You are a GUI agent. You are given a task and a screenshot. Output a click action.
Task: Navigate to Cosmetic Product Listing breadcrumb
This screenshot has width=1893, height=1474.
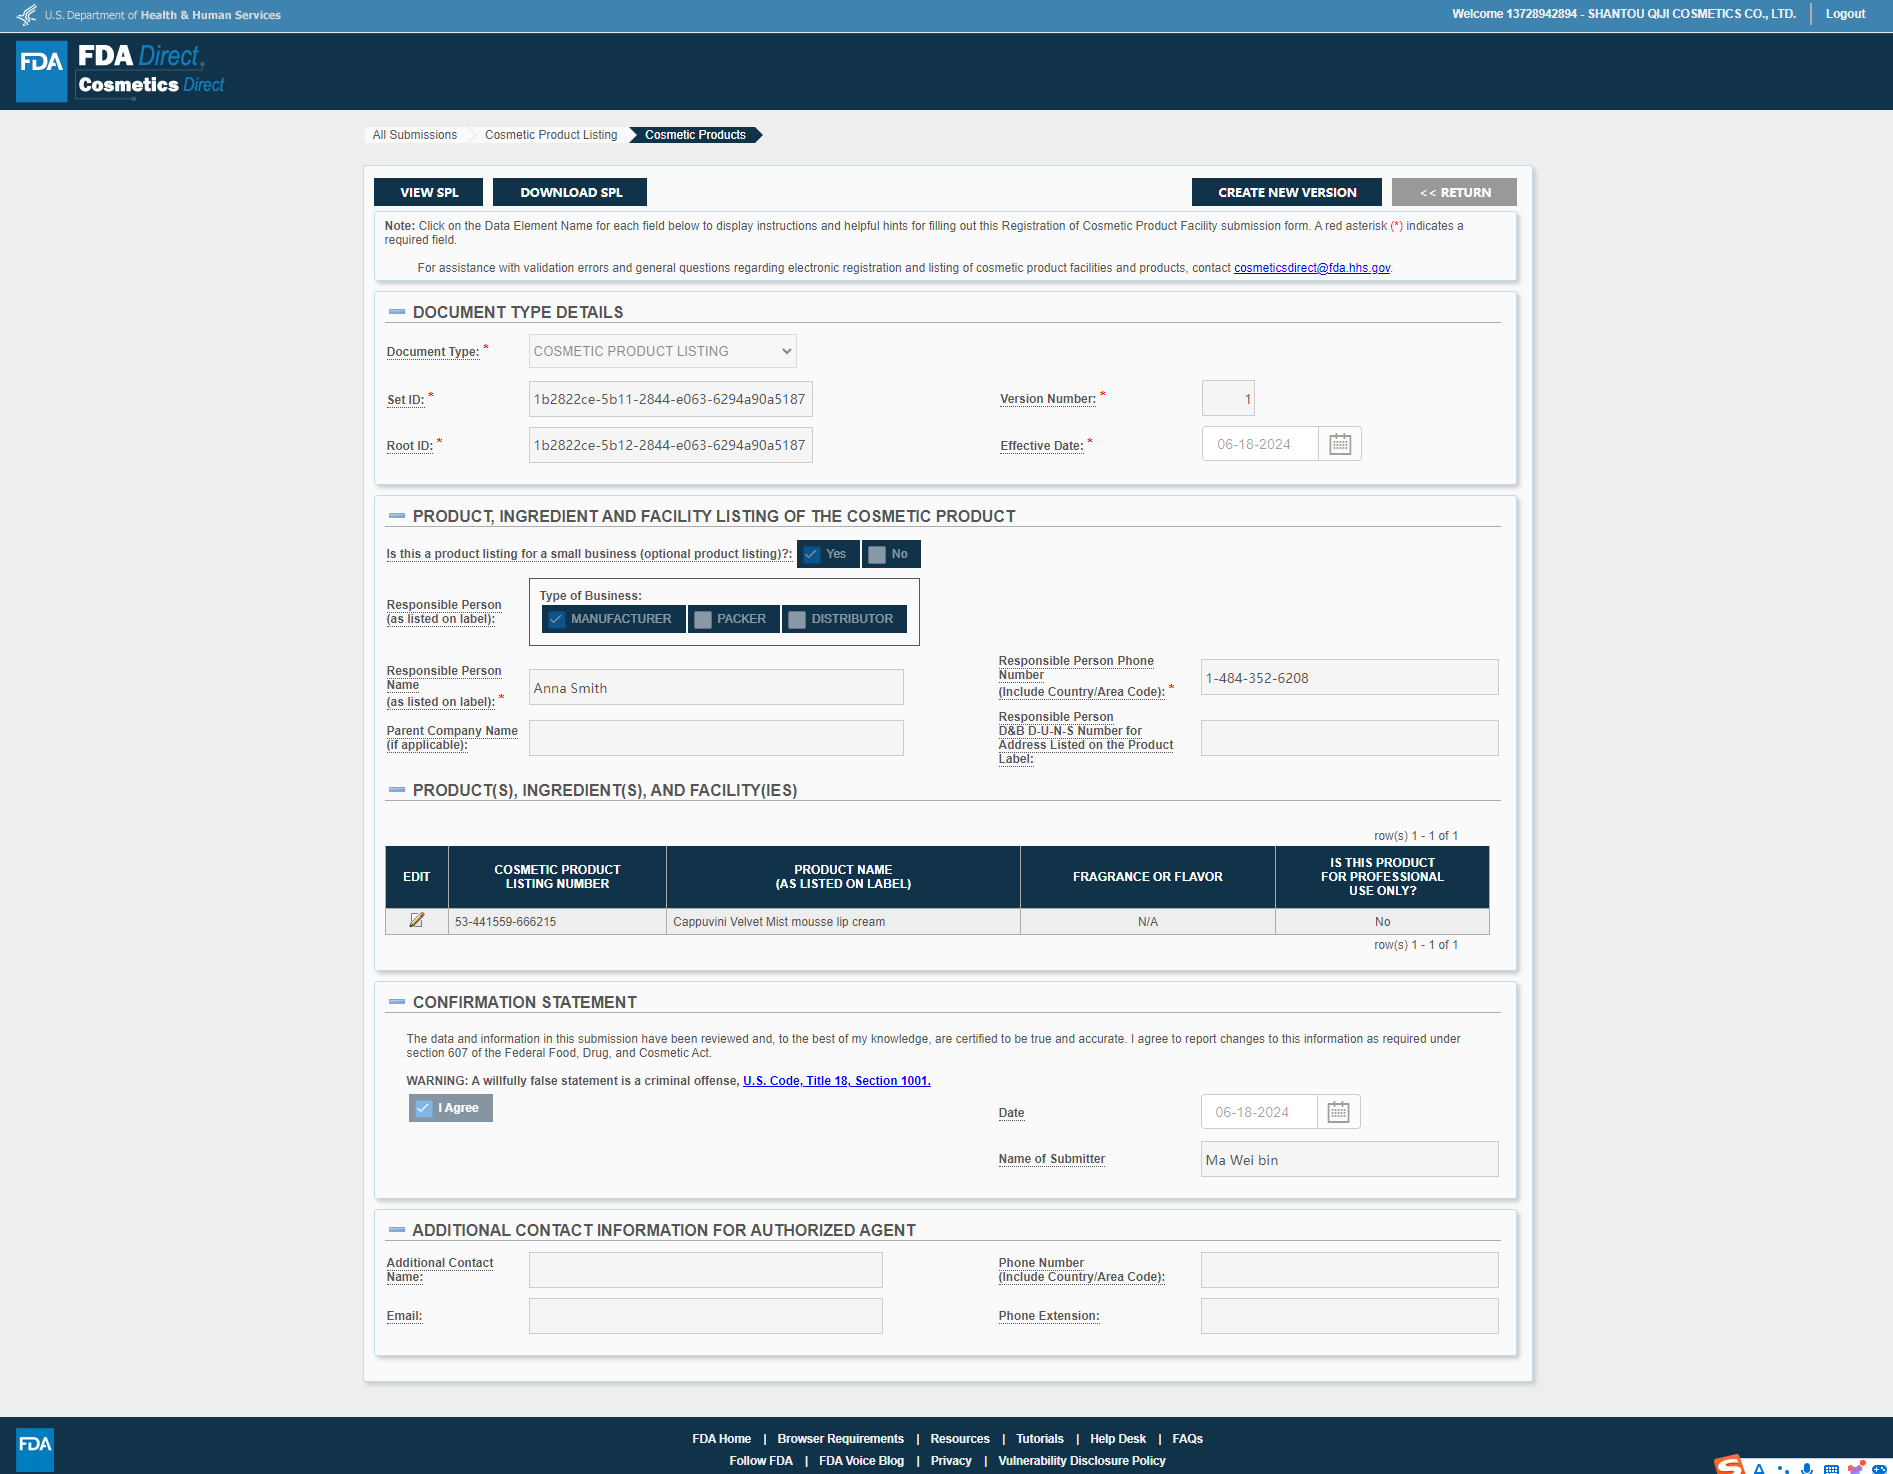tap(550, 135)
